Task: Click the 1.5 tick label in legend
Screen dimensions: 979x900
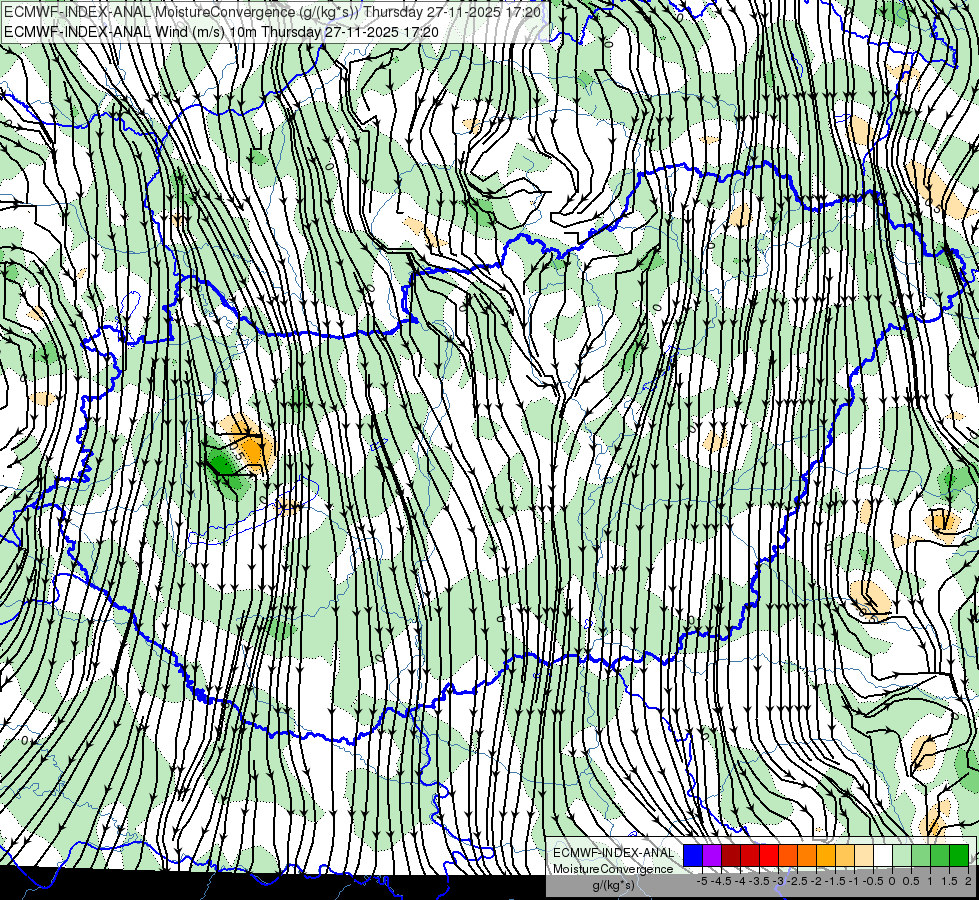Action: click(x=949, y=881)
